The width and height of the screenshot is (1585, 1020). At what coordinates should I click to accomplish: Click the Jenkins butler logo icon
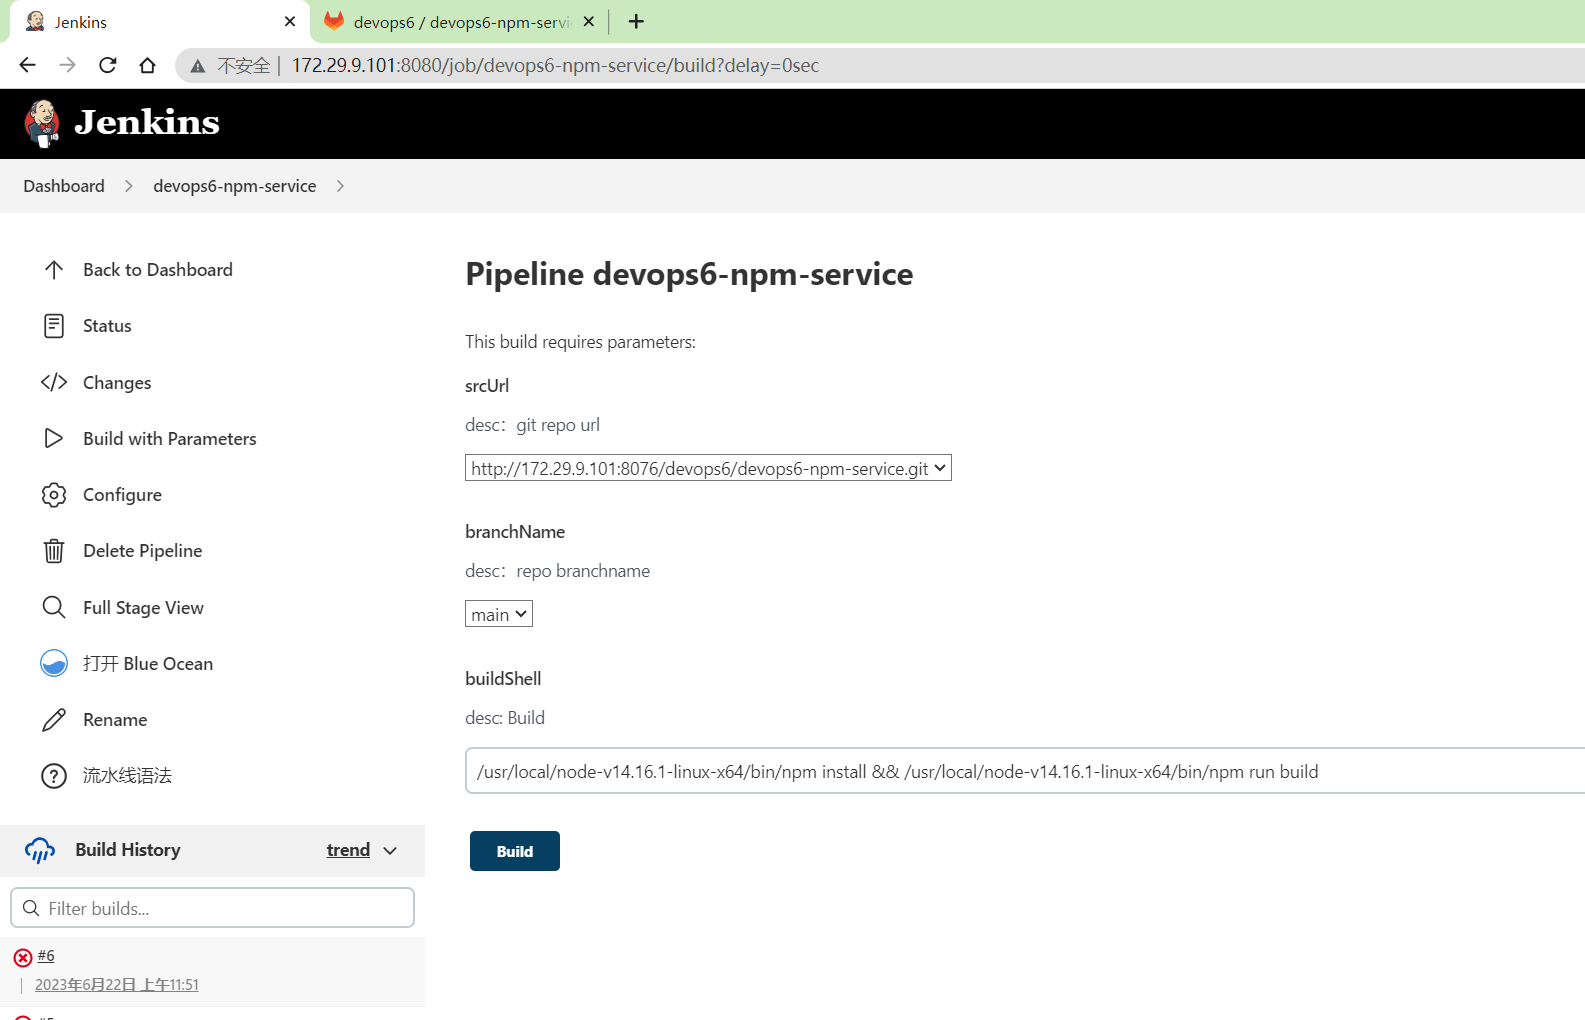42,124
